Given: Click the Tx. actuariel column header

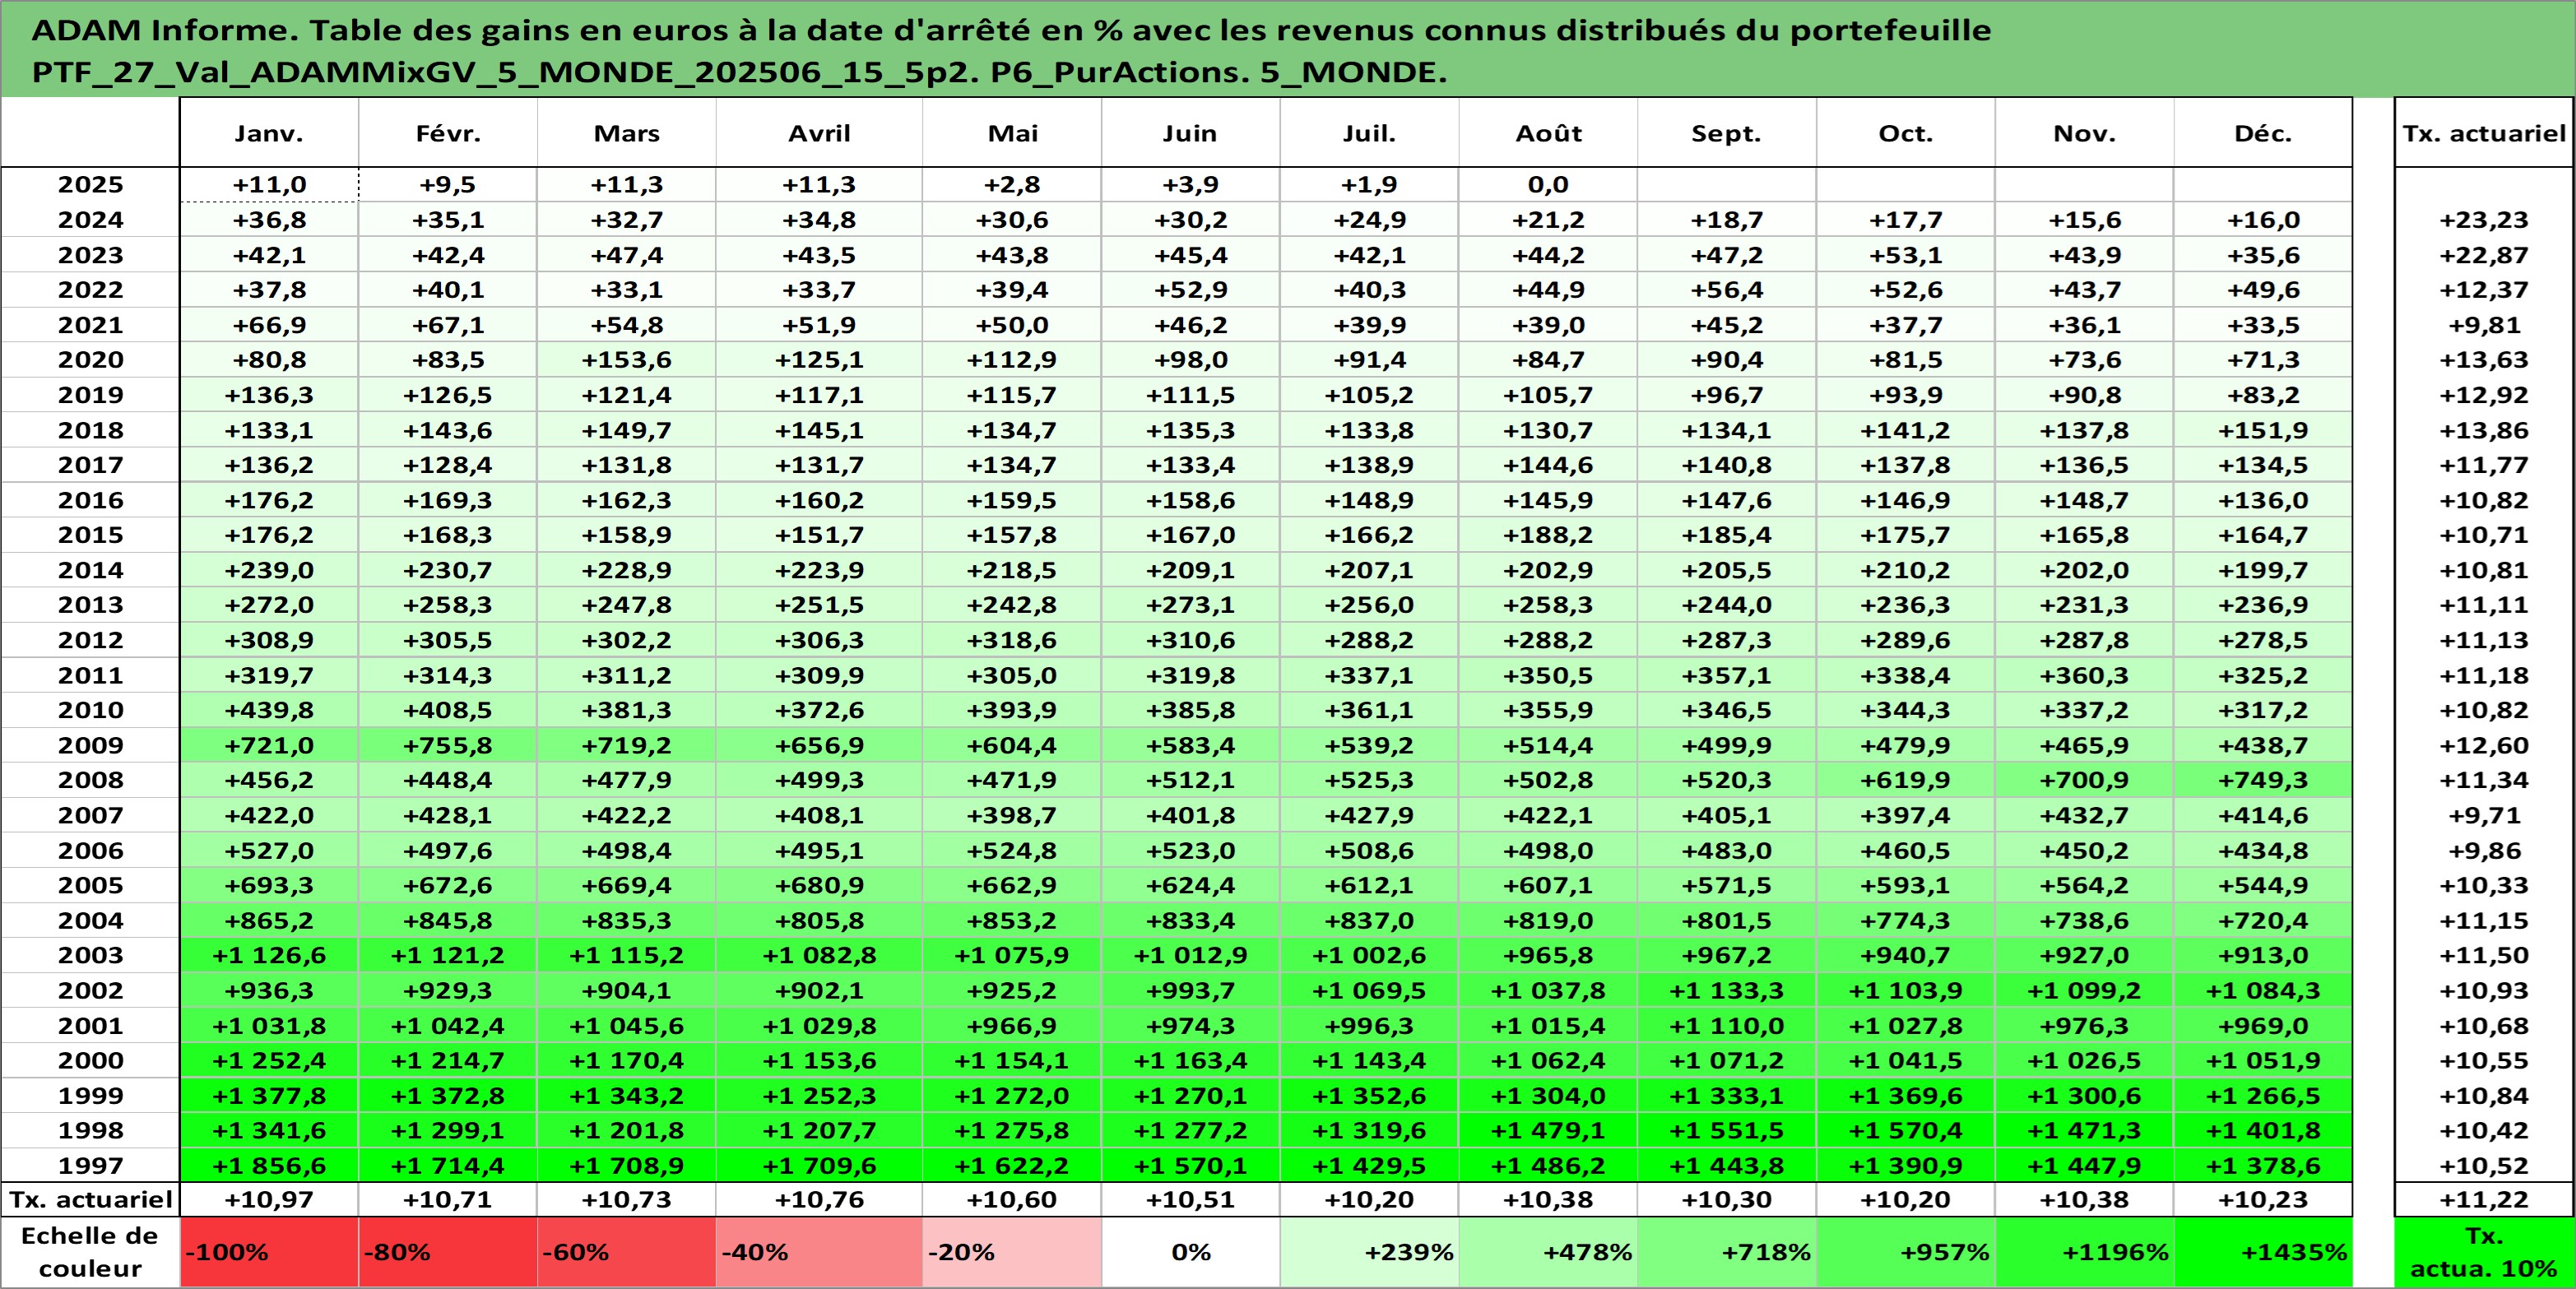Looking at the screenshot, I should click(2484, 133).
